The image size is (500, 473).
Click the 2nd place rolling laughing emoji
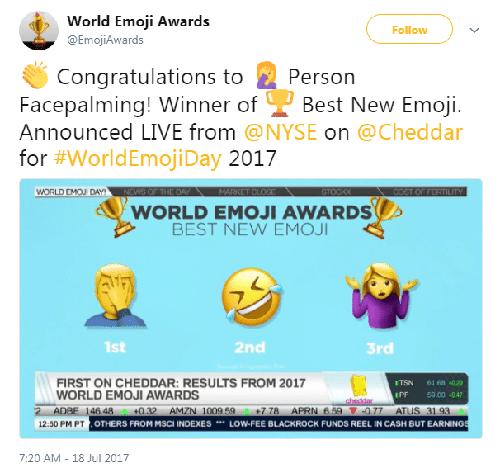click(x=252, y=297)
